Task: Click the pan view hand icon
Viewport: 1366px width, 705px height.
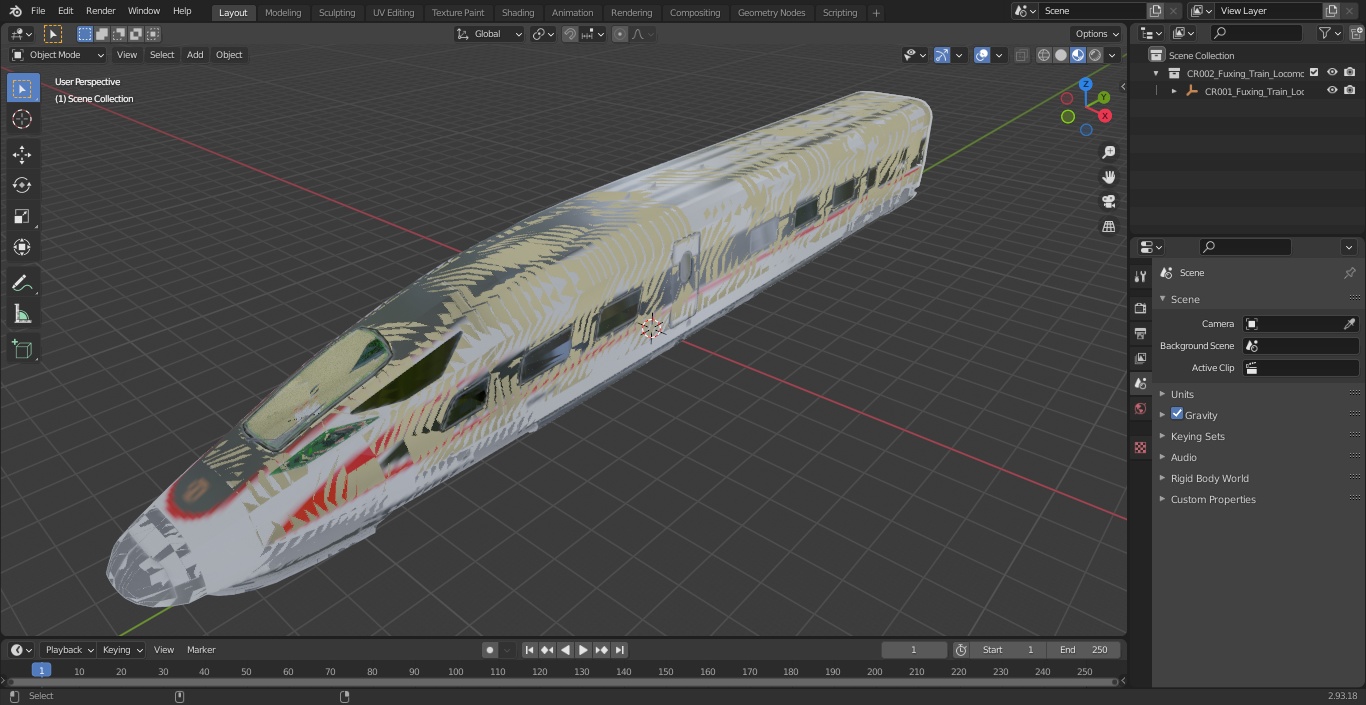Action: 1108,177
